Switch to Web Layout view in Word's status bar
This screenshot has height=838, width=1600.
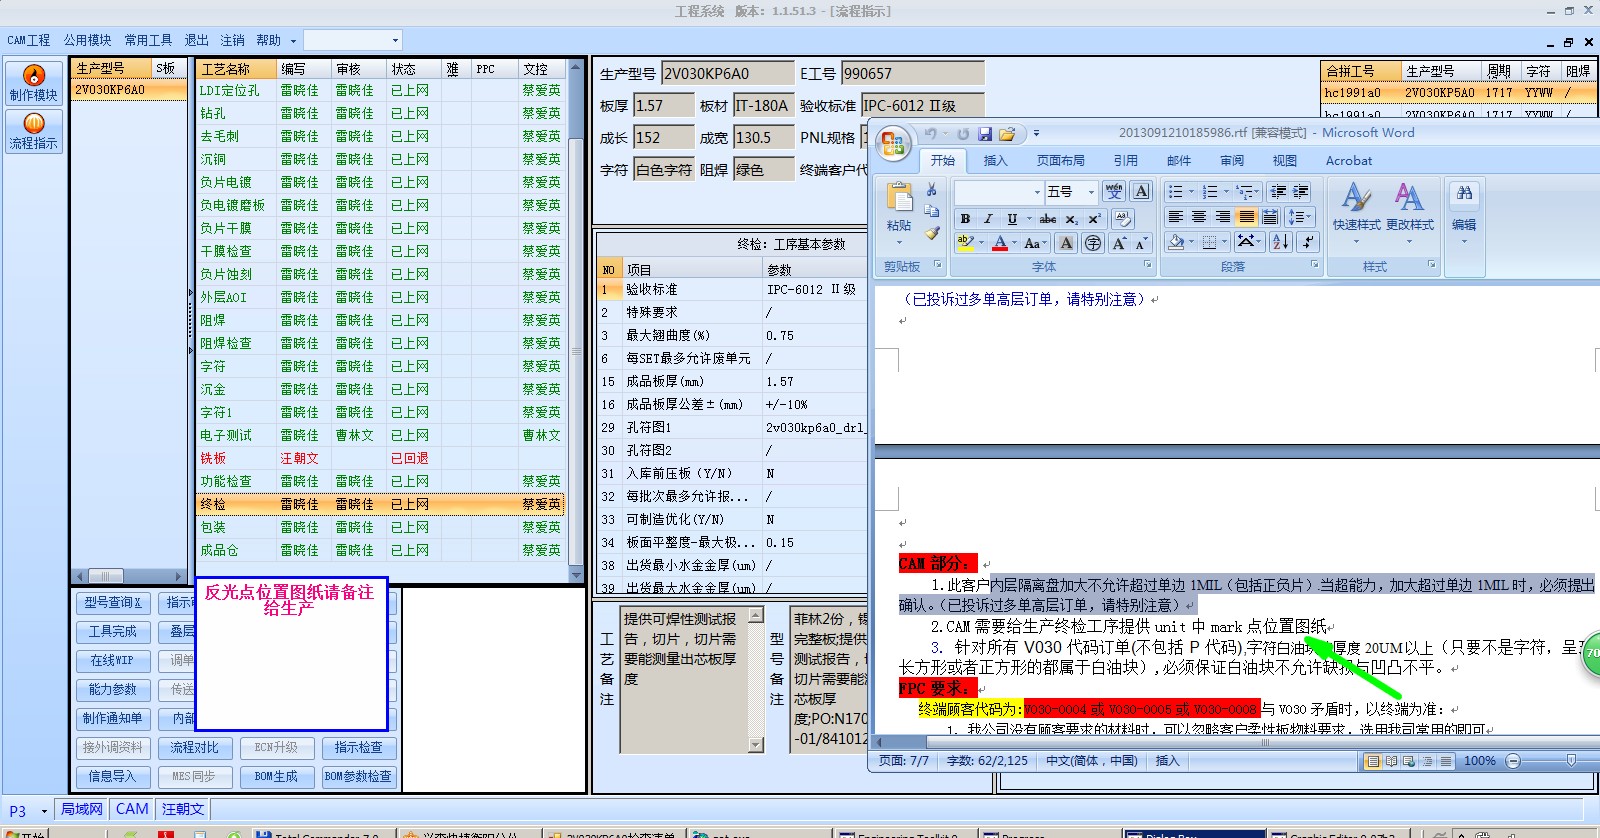[1409, 761]
